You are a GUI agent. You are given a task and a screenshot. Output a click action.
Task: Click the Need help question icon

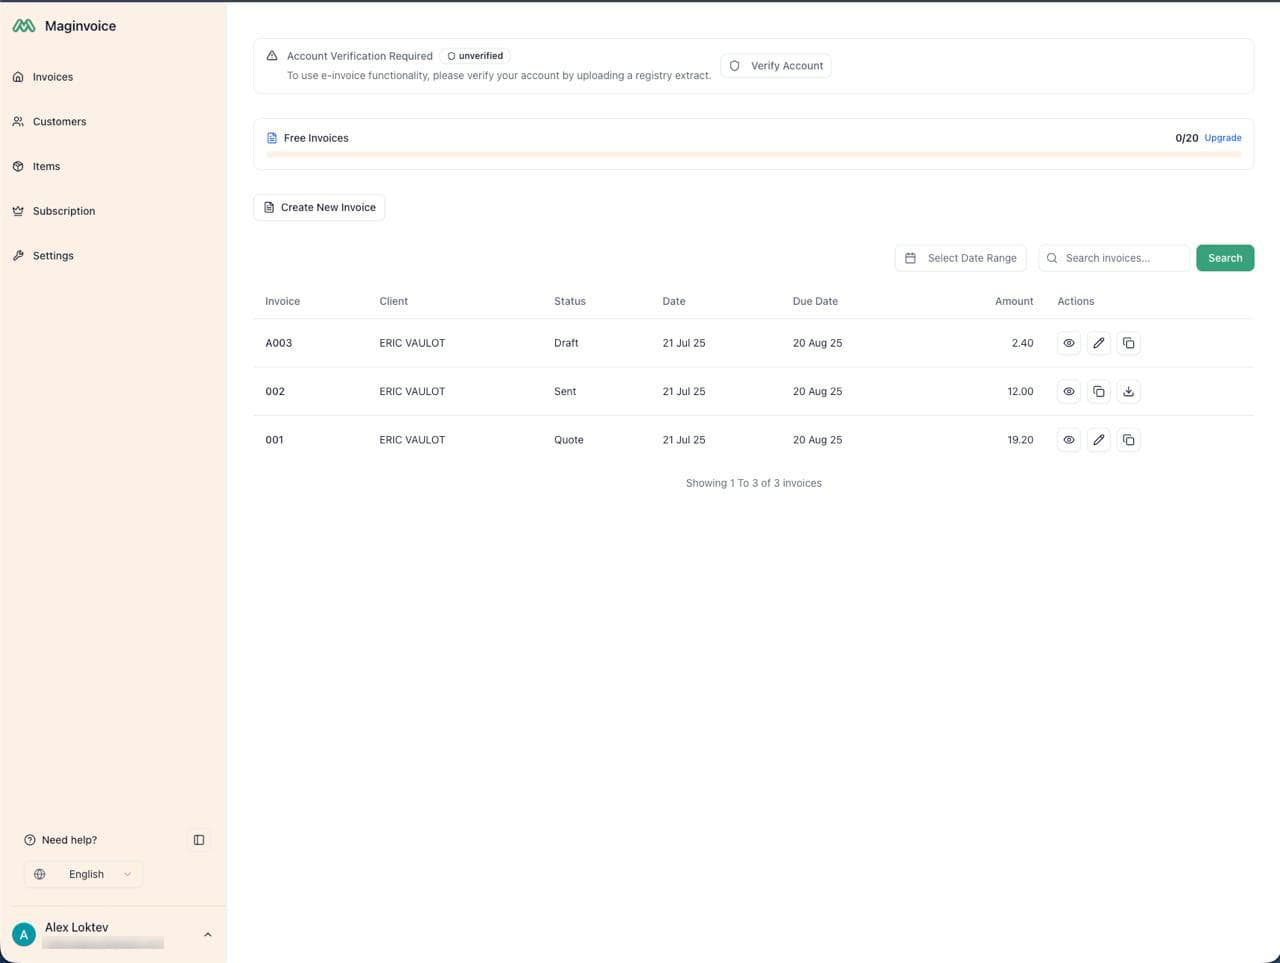tap(30, 840)
